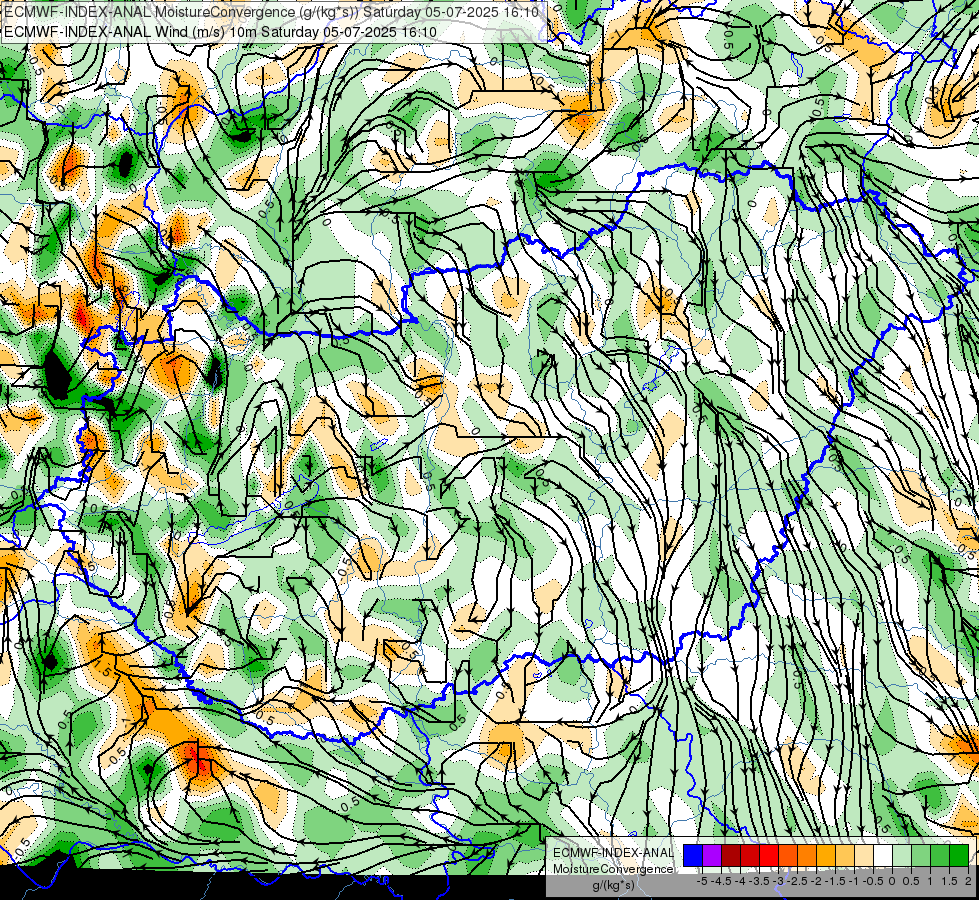Click the white legend swatch ending at 0

883,856
